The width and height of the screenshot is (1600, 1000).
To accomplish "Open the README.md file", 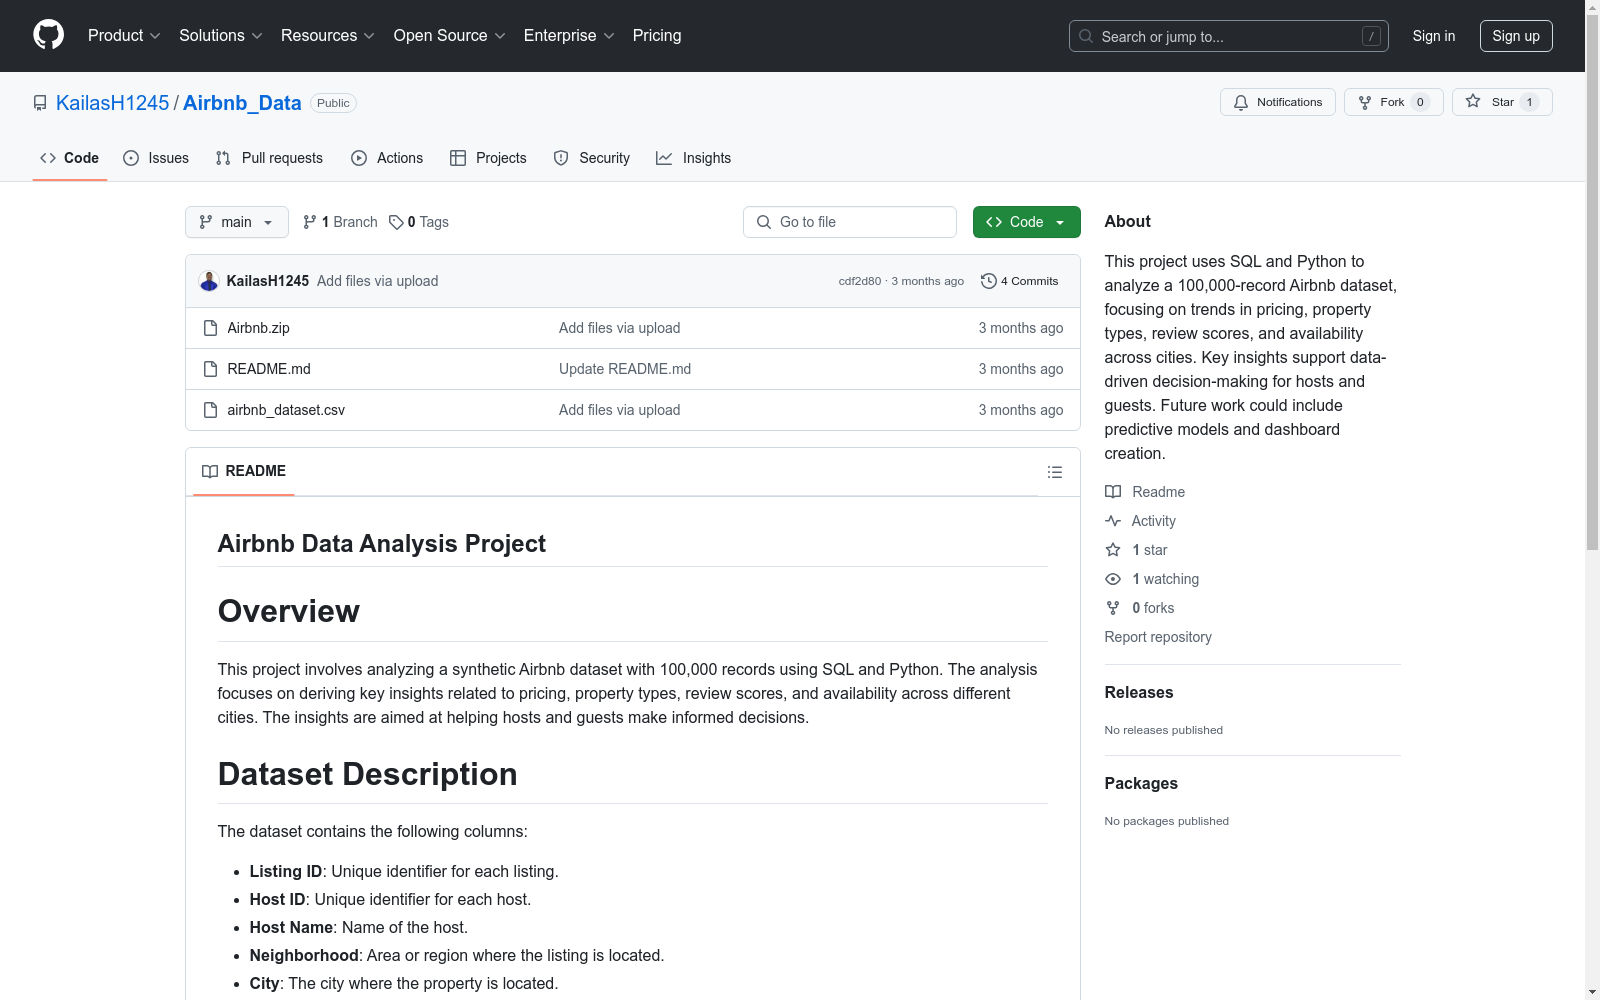I will (269, 369).
